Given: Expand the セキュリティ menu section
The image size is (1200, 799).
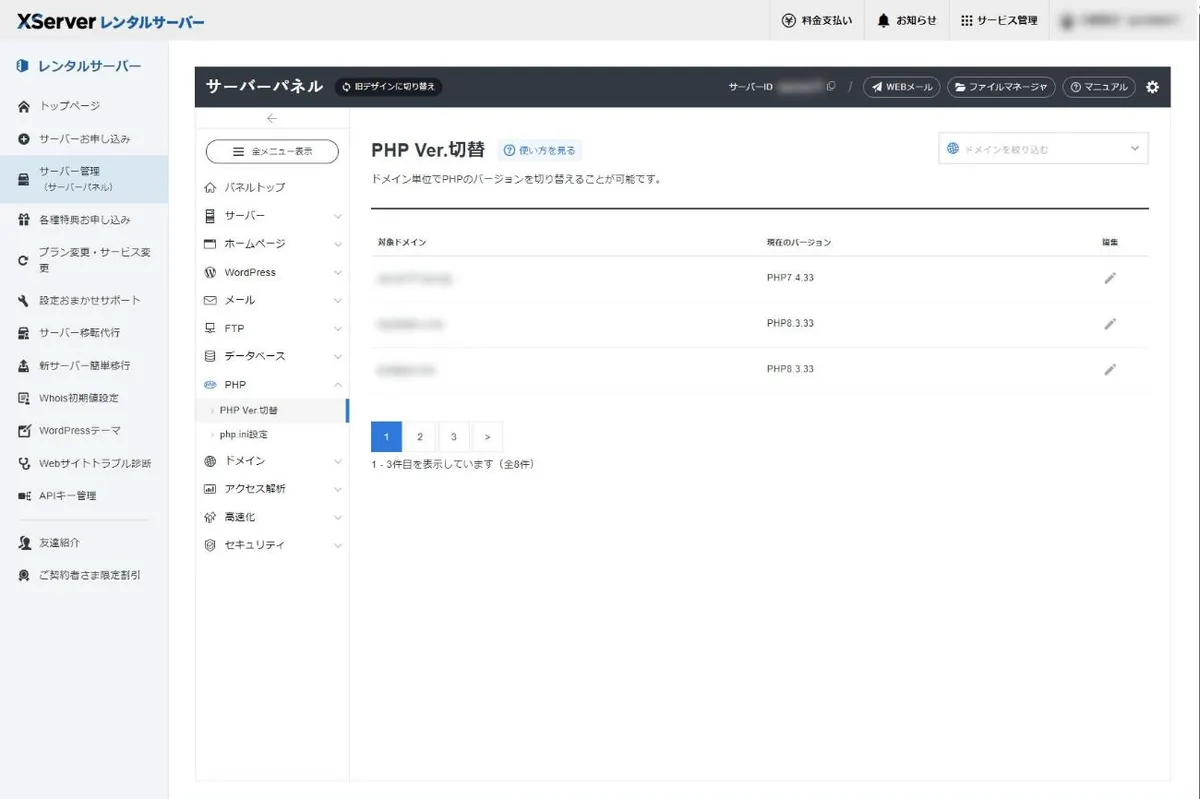Looking at the screenshot, I should pyautogui.click(x=272, y=545).
